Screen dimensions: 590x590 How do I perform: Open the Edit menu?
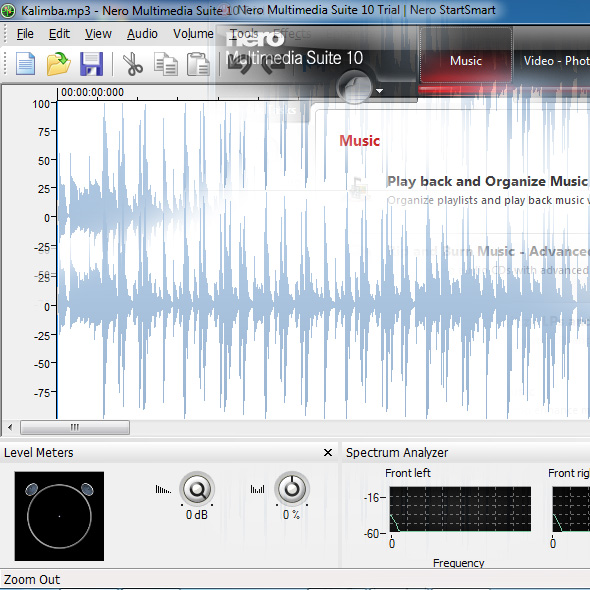[59, 34]
